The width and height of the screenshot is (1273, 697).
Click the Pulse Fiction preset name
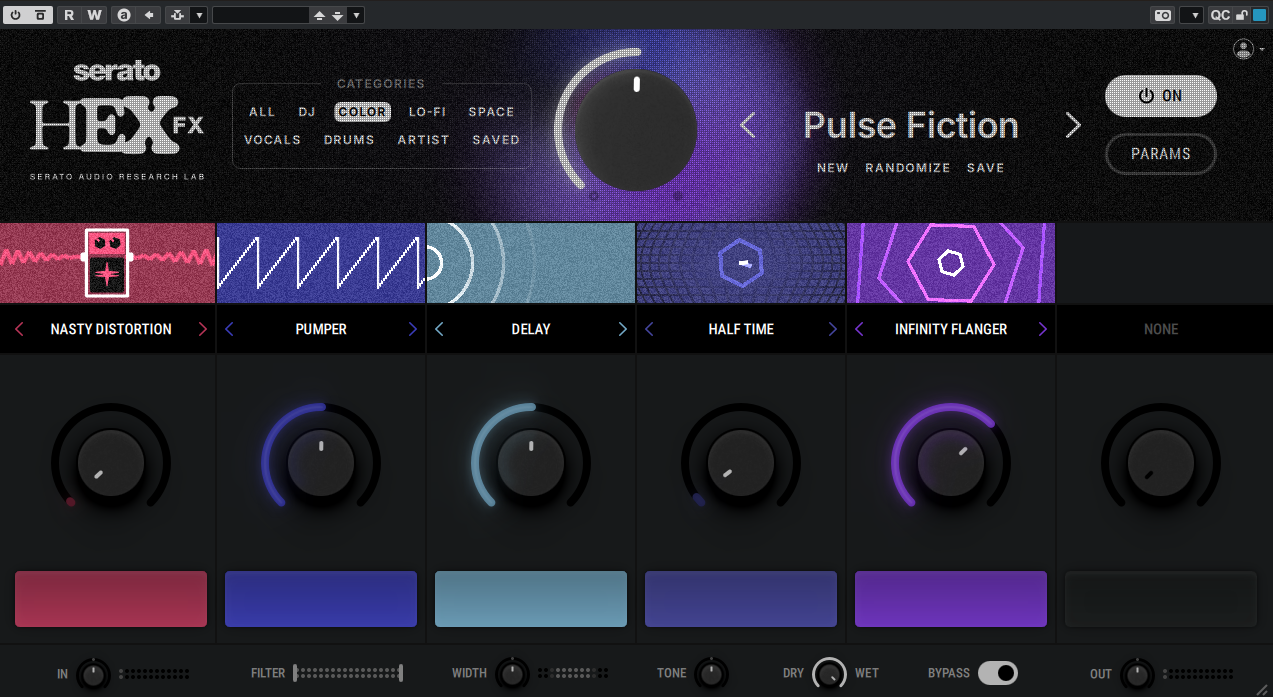pyautogui.click(x=911, y=125)
